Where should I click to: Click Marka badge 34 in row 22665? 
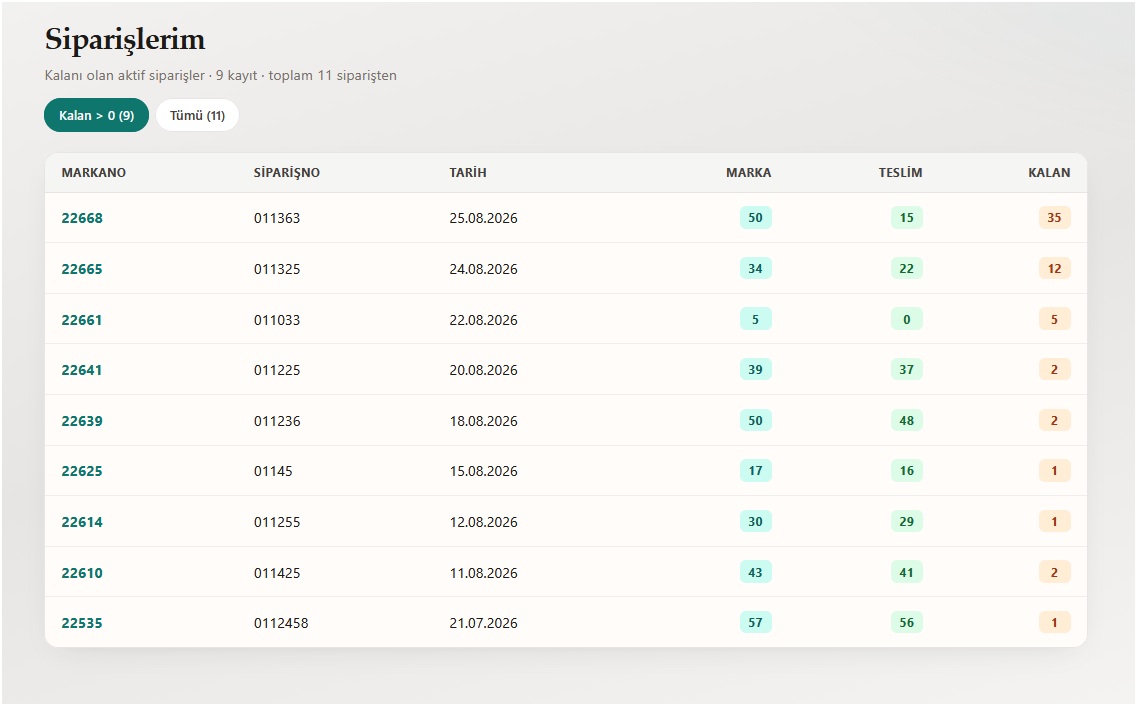[756, 268]
